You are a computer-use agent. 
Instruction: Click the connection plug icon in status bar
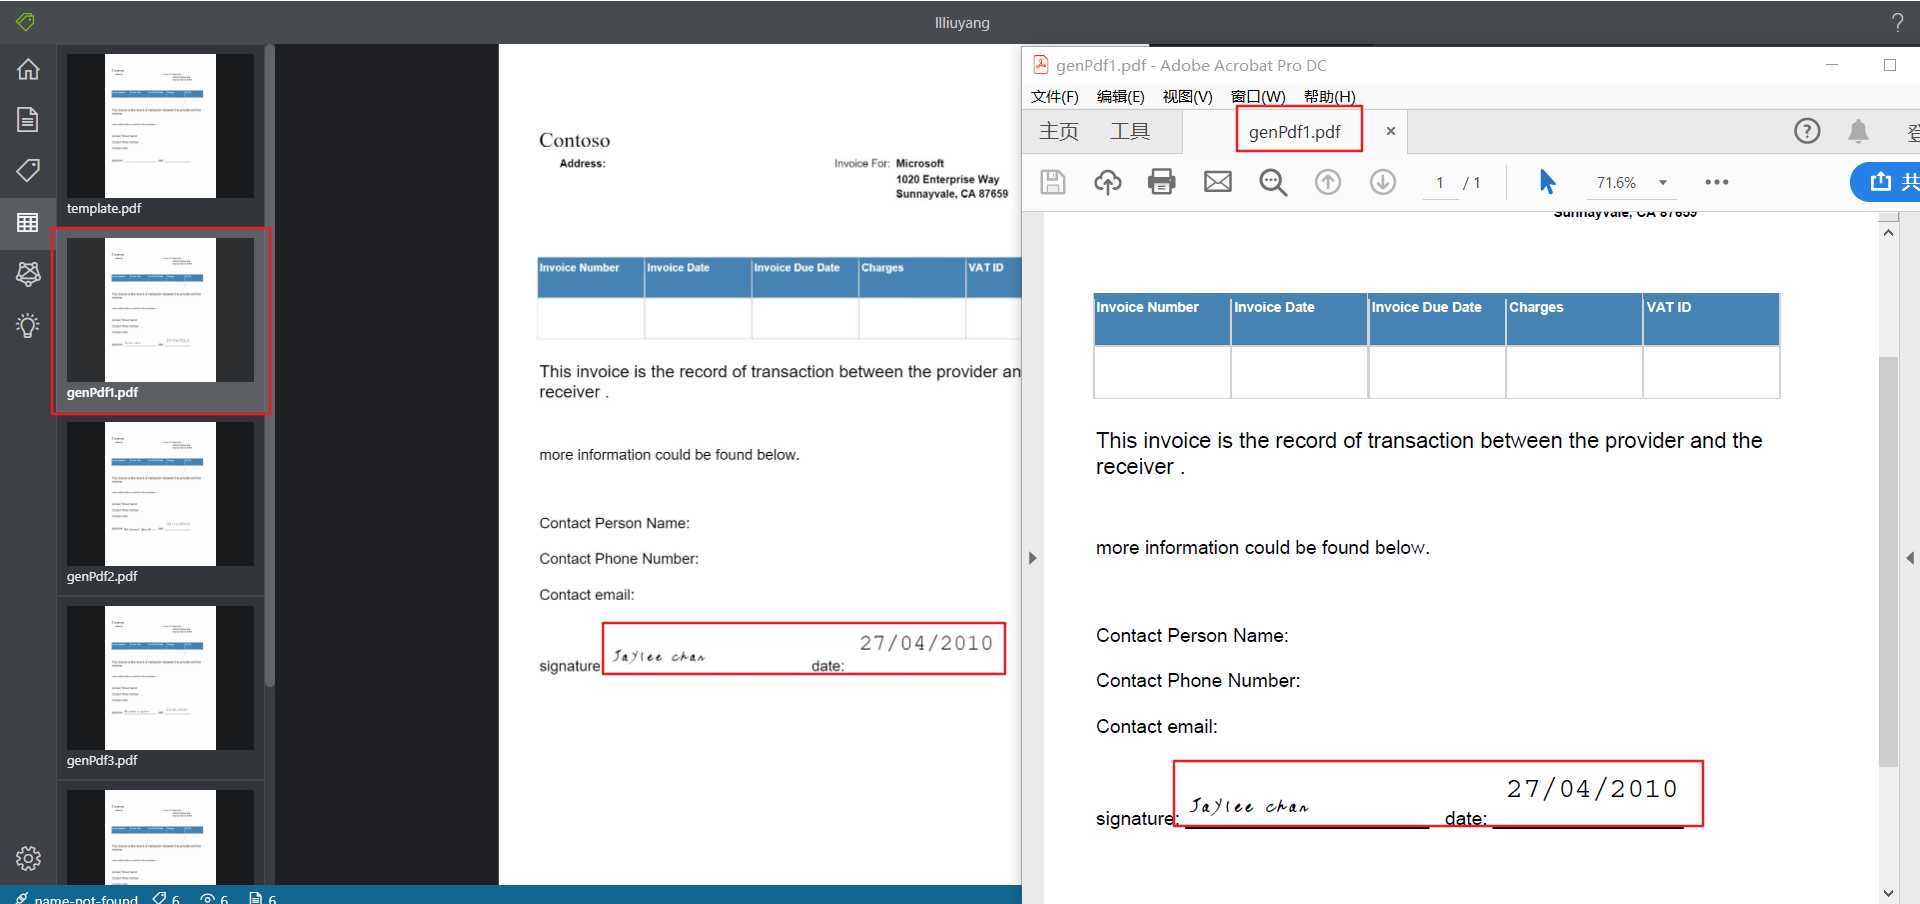point(21,898)
